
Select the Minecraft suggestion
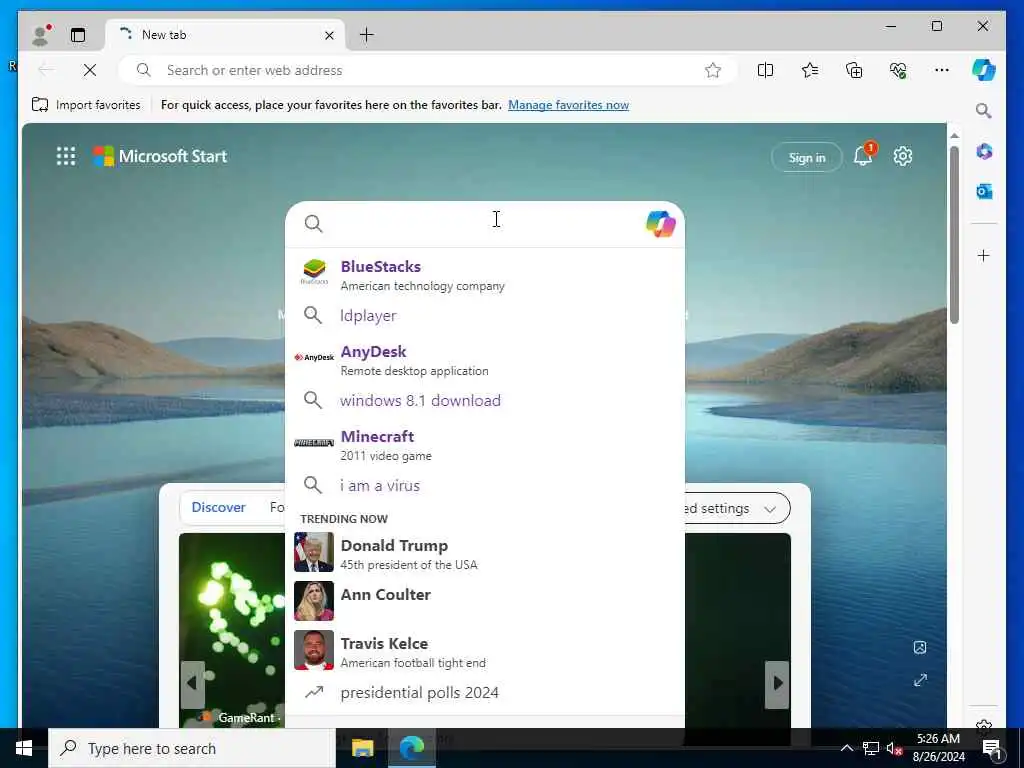tap(485, 445)
